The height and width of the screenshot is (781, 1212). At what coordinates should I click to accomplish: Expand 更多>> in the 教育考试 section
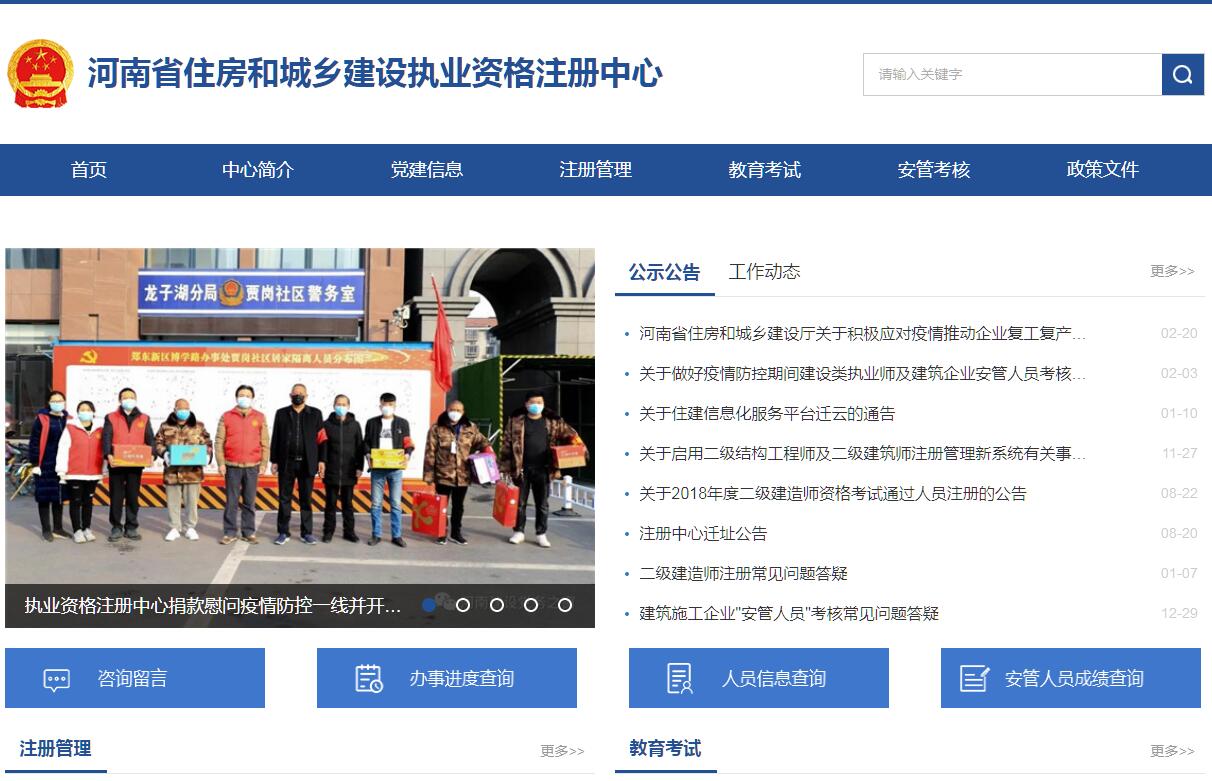click(x=1171, y=751)
